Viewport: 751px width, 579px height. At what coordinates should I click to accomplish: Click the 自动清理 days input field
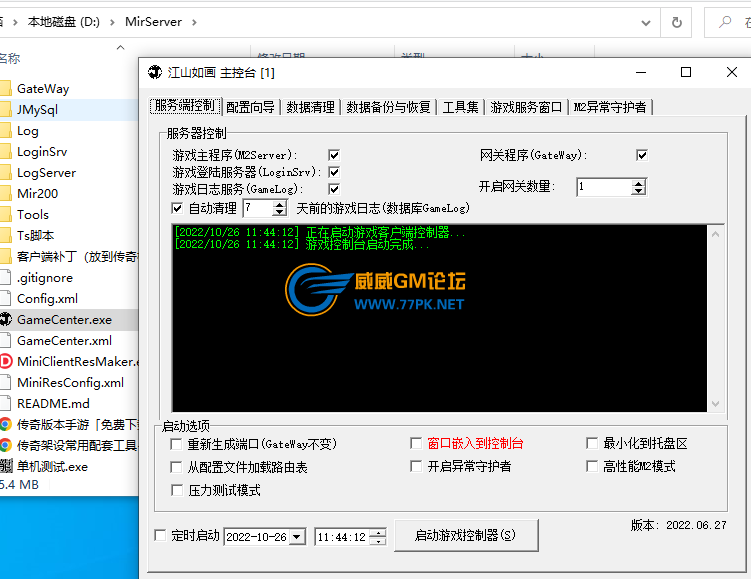[258, 208]
